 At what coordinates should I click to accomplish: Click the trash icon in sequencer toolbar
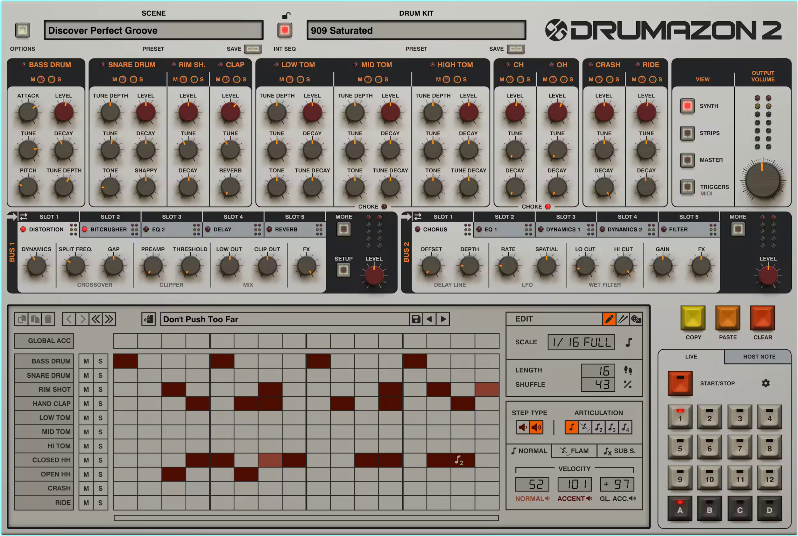click(x=48, y=319)
